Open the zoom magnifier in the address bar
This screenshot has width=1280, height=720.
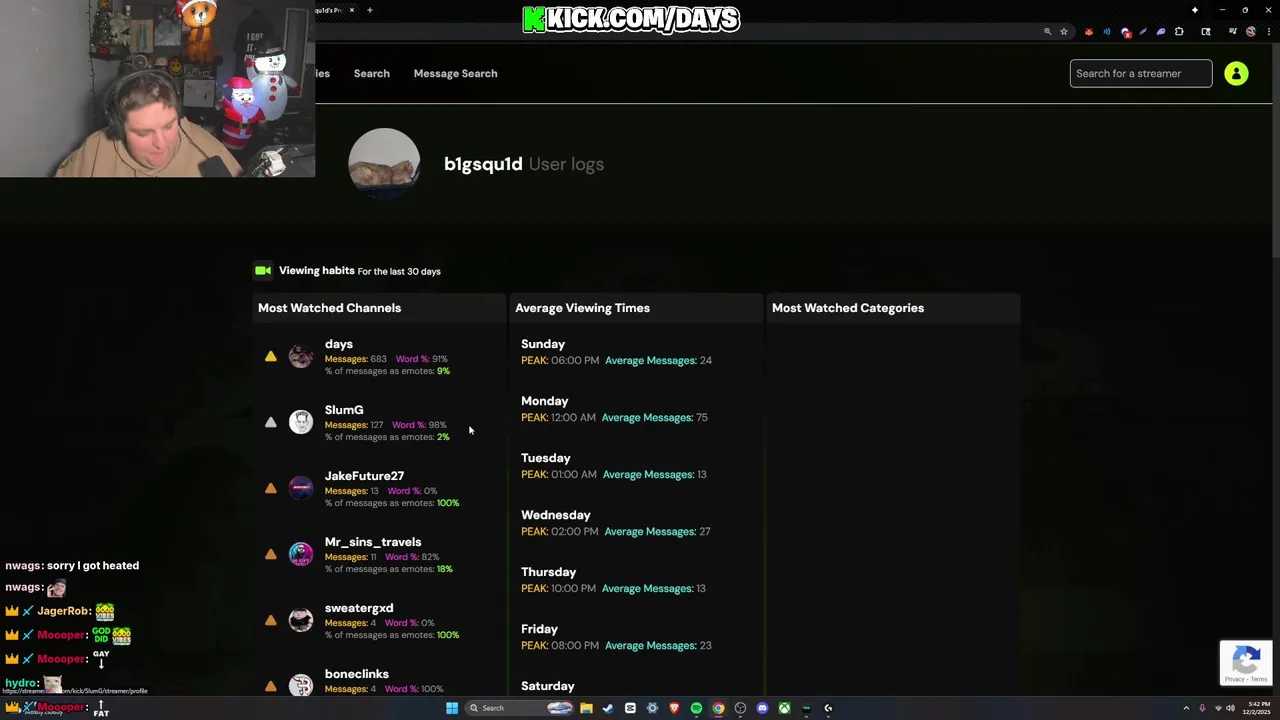1048,31
